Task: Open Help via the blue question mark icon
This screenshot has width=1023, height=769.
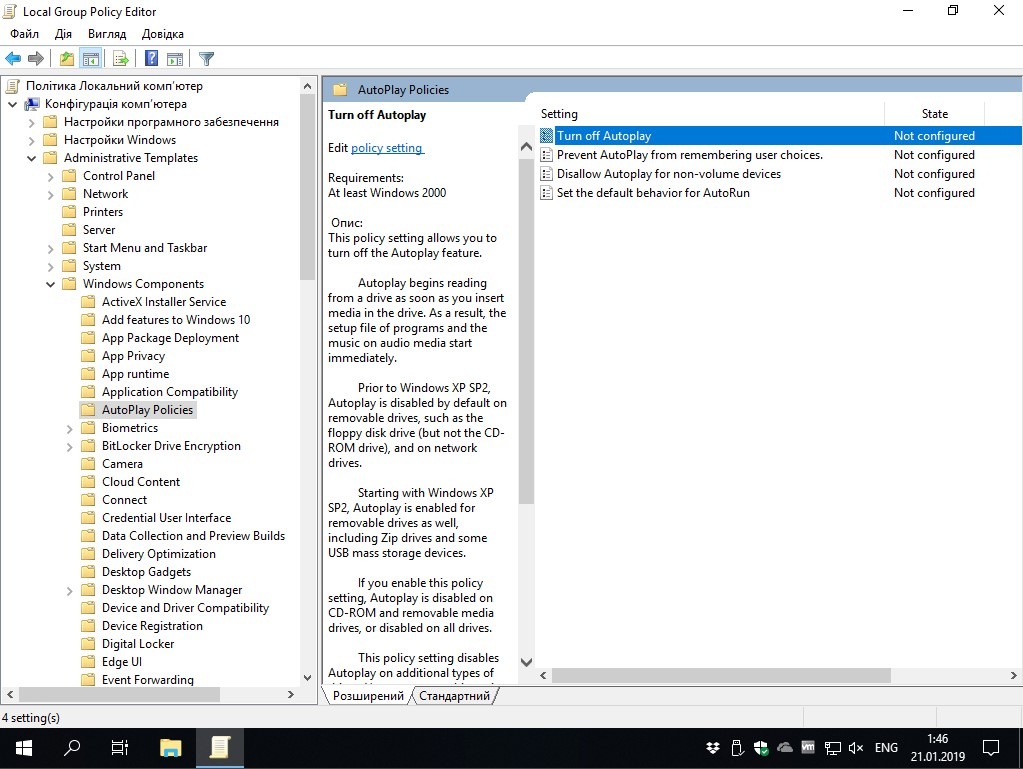Action: point(151,59)
